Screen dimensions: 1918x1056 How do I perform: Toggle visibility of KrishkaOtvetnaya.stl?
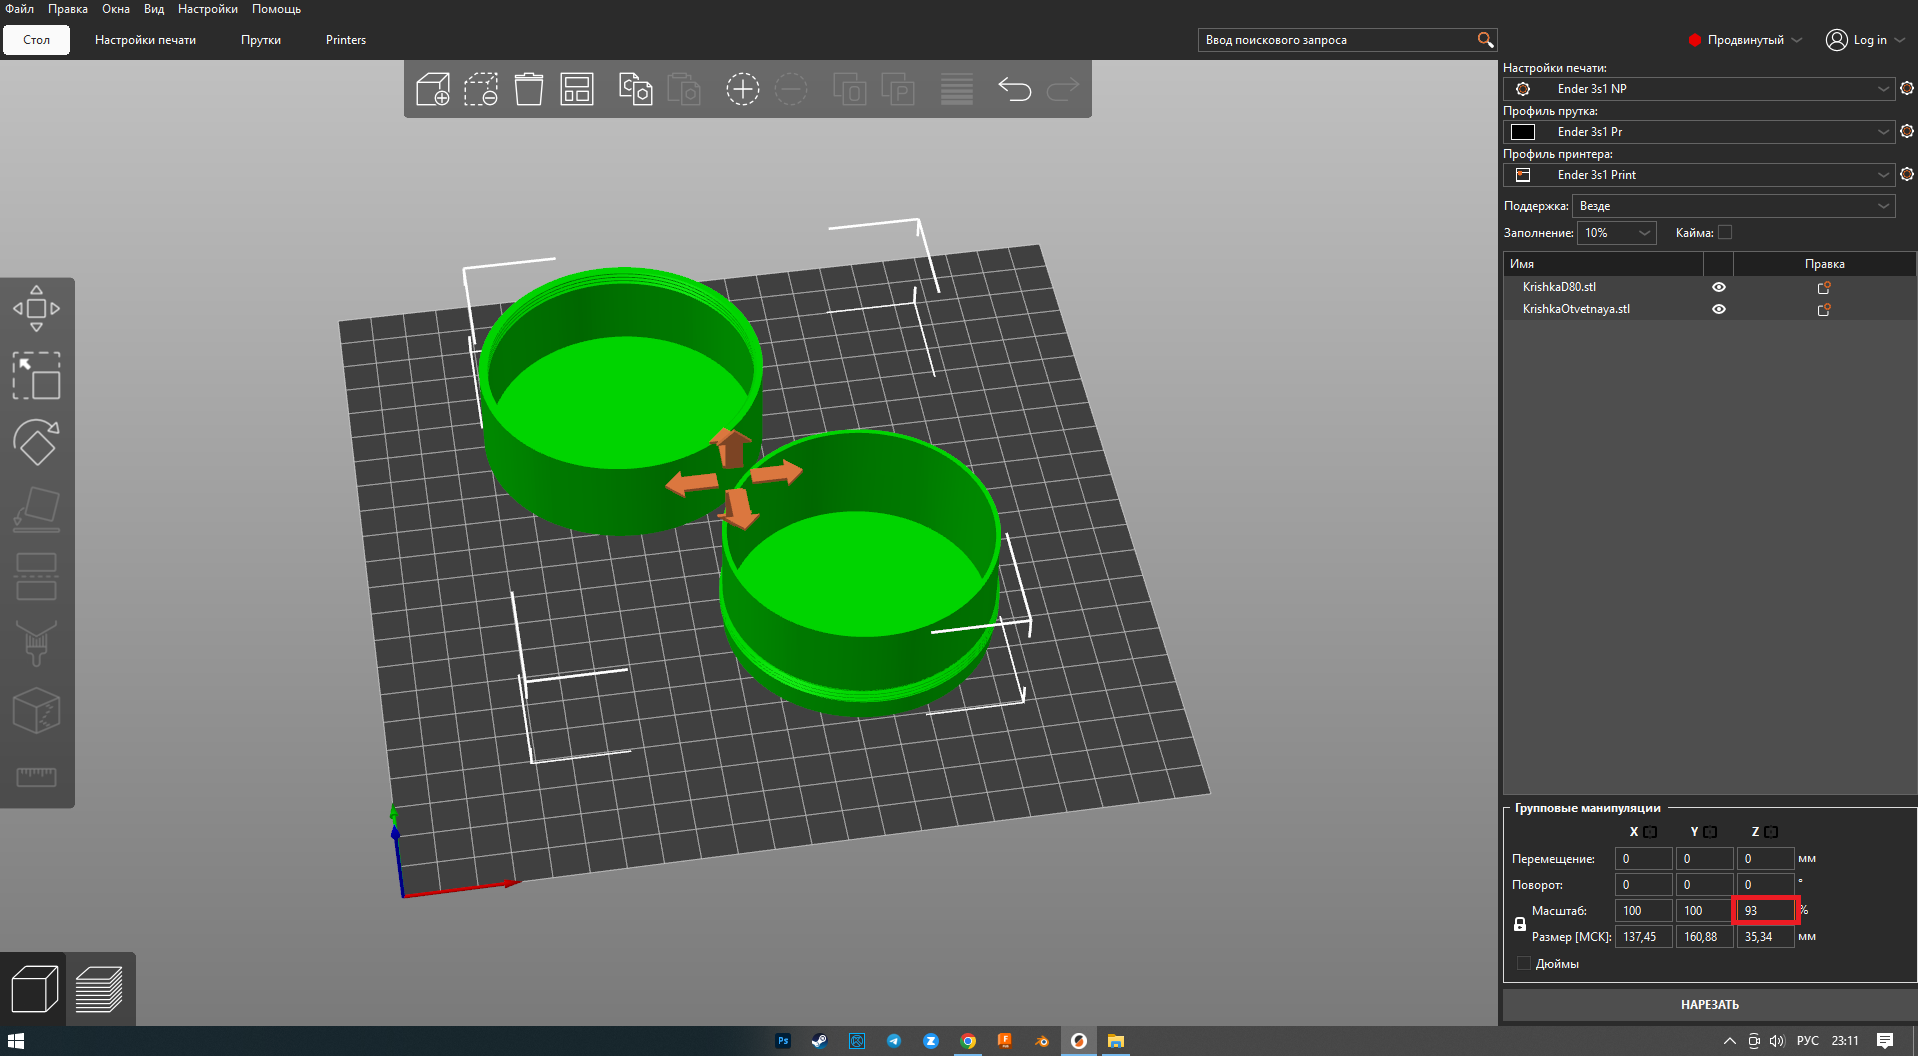pyautogui.click(x=1719, y=309)
